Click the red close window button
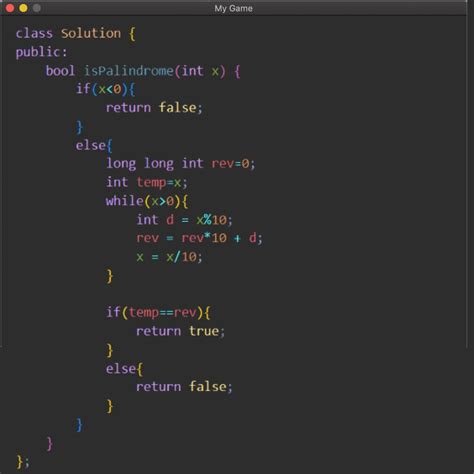This screenshot has width=474, height=474. click(x=10, y=8)
